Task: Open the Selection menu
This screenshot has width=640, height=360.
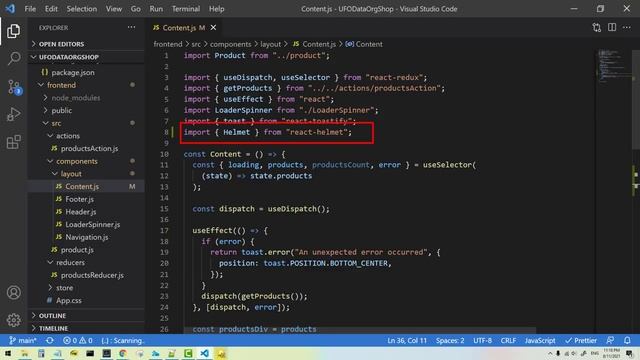Action: [82, 9]
